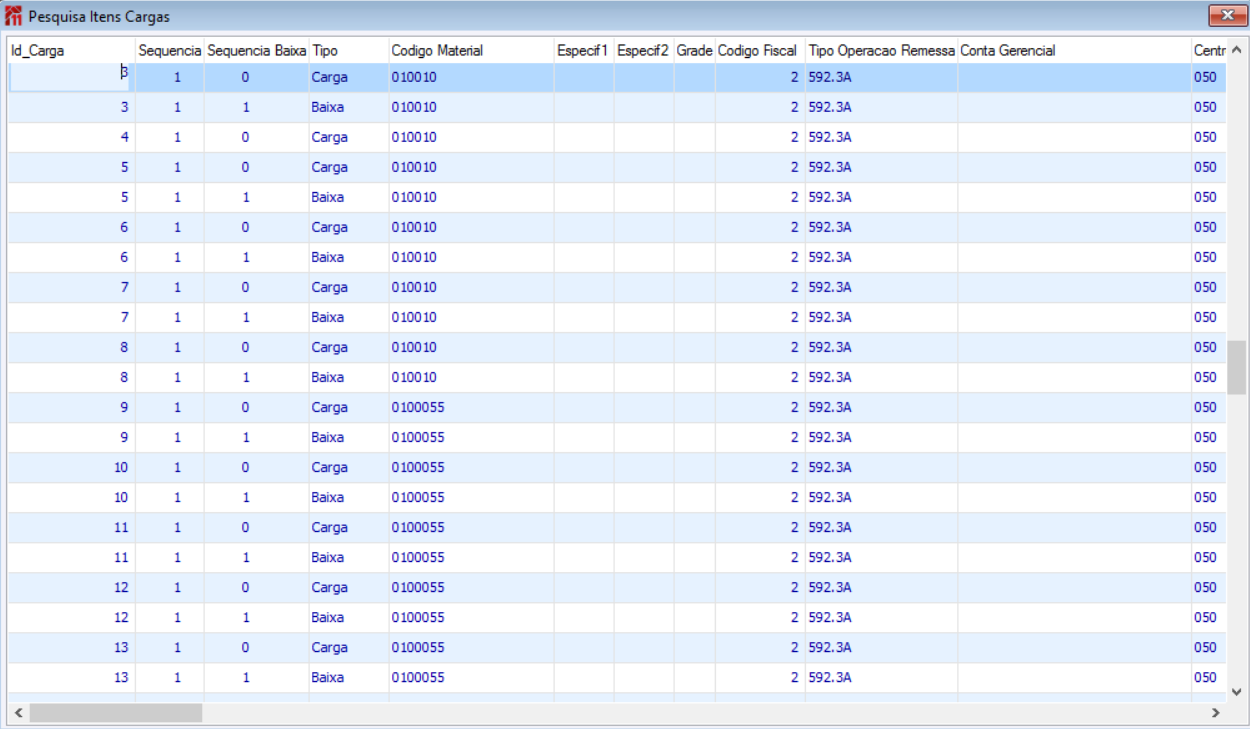The width and height of the screenshot is (1250, 729).
Task: Select the Baixa cell in the Id_Carga 7 row
Action: coord(349,317)
